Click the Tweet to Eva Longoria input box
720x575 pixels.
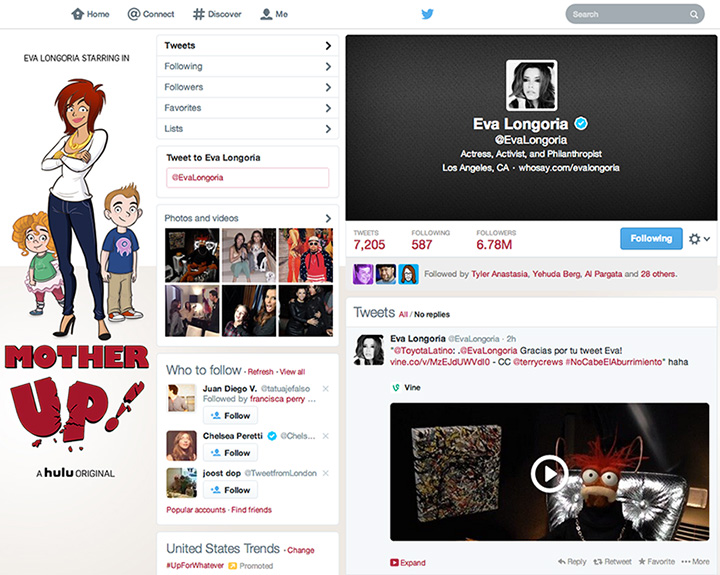click(x=248, y=178)
